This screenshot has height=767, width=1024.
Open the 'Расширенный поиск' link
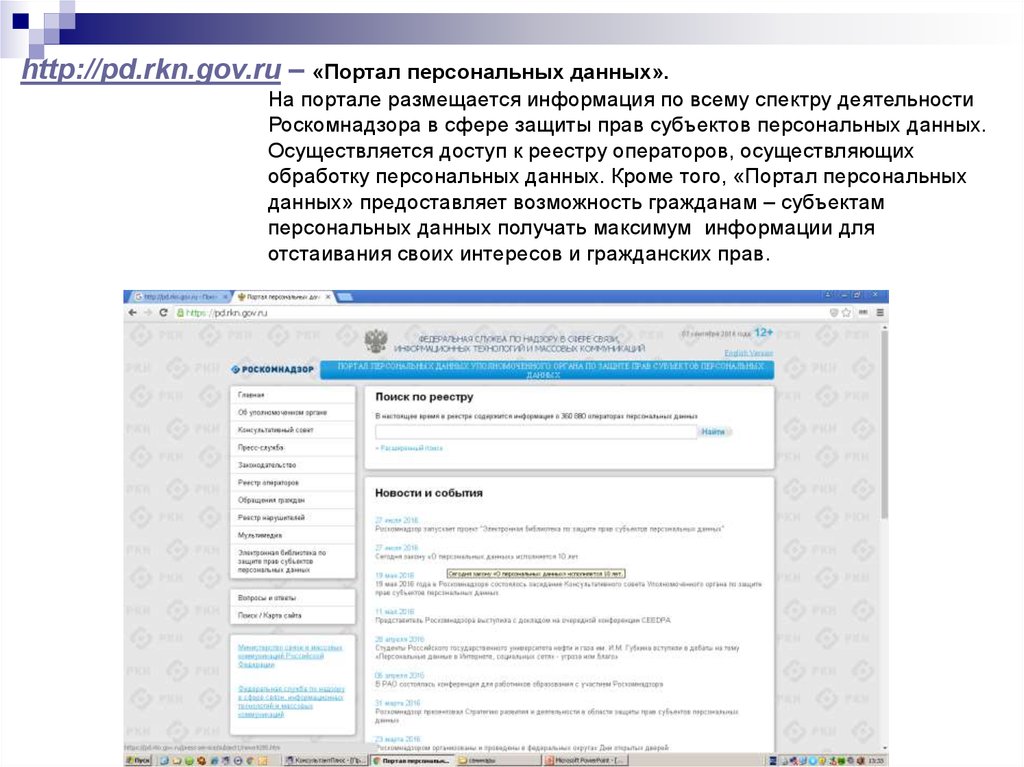(409, 448)
